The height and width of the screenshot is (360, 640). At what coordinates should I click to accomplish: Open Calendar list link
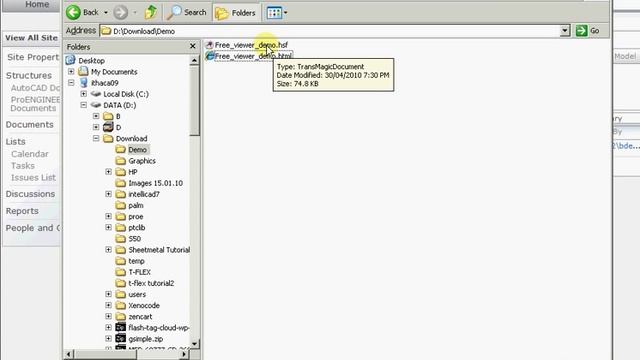(x=29, y=154)
